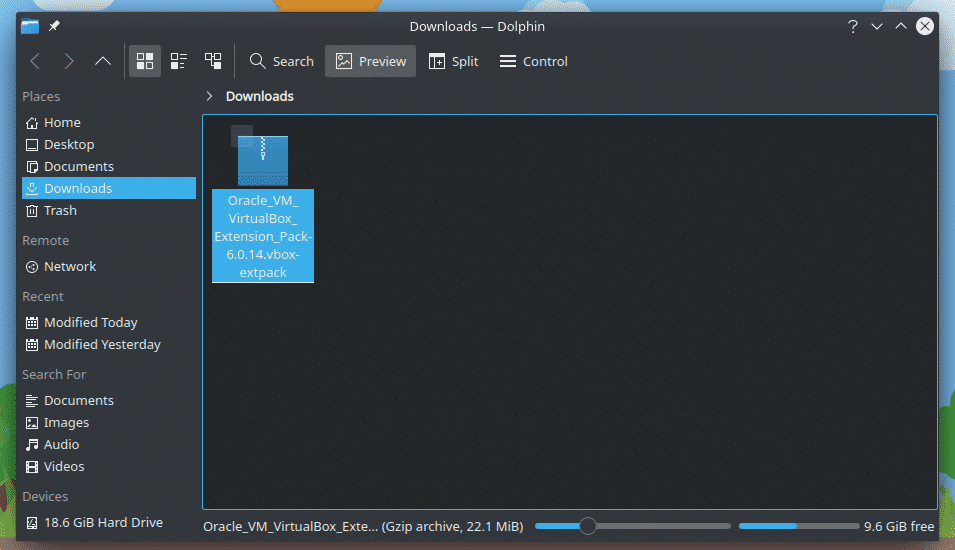This screenshot has width=955, height=550.
Task: Open Desktop in Places panel
Action: tap(109, 144)
